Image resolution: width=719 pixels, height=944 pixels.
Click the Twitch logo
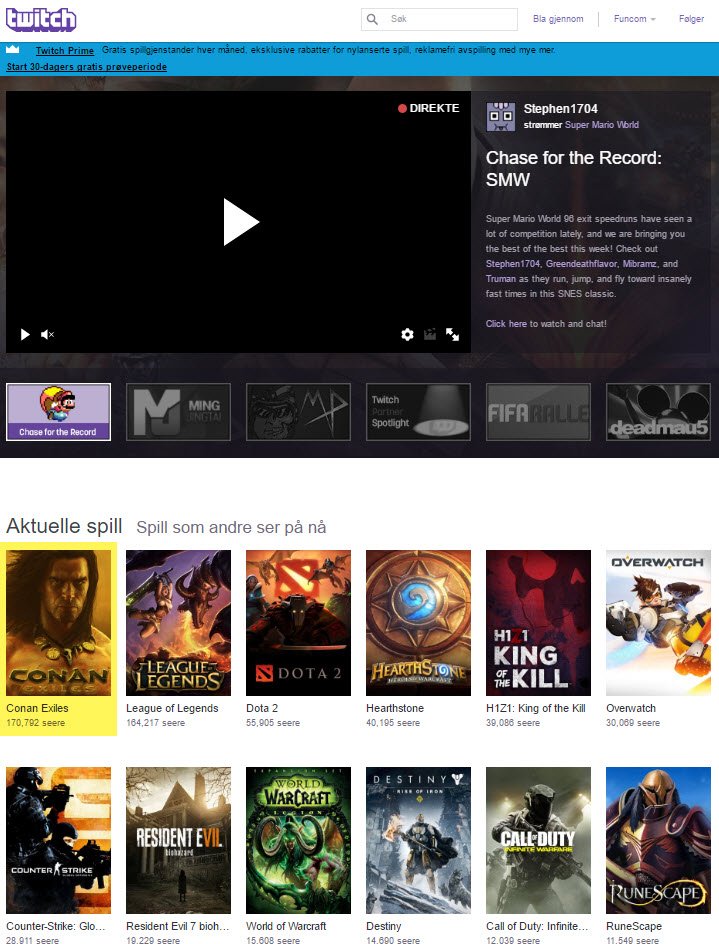(x=41, y=19)
